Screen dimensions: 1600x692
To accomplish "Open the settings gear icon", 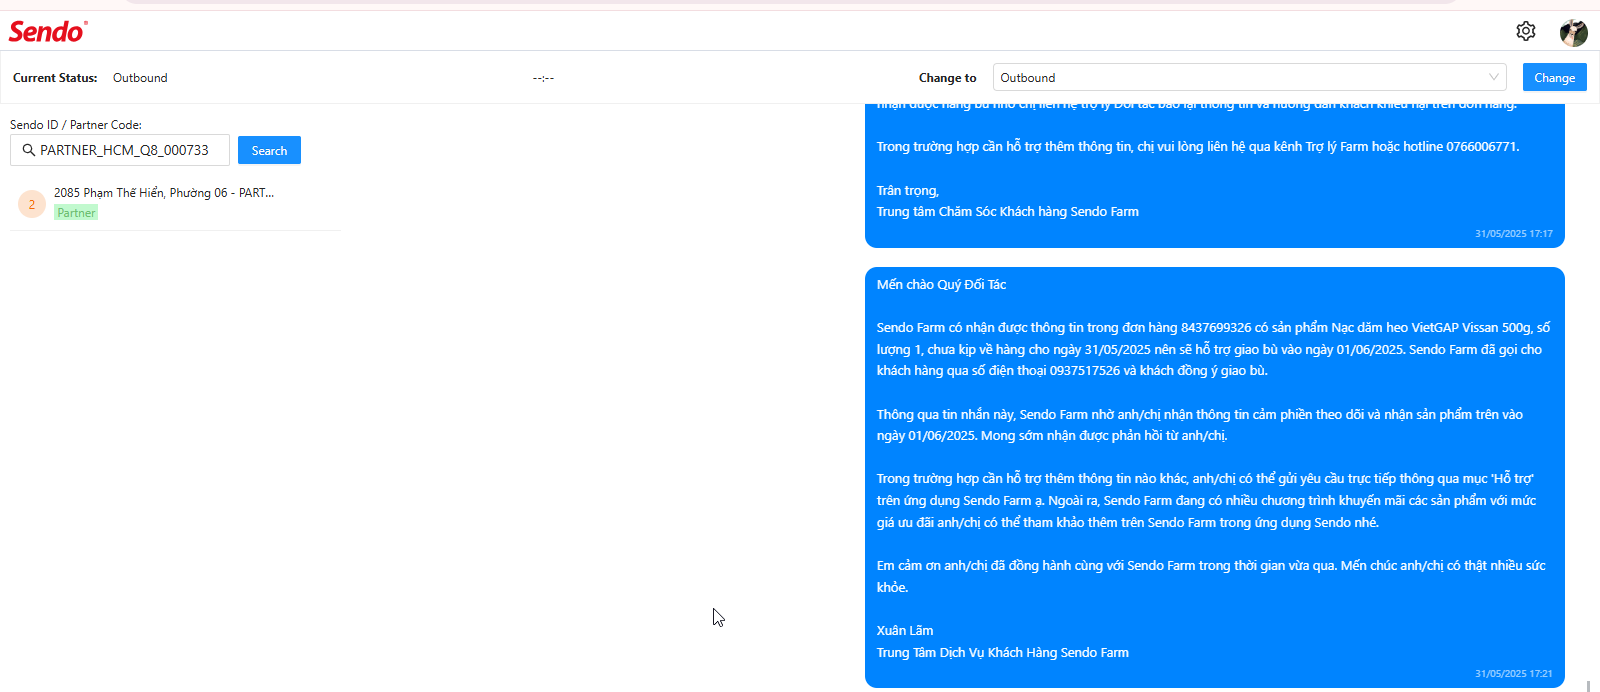I will click(1525, 31).
